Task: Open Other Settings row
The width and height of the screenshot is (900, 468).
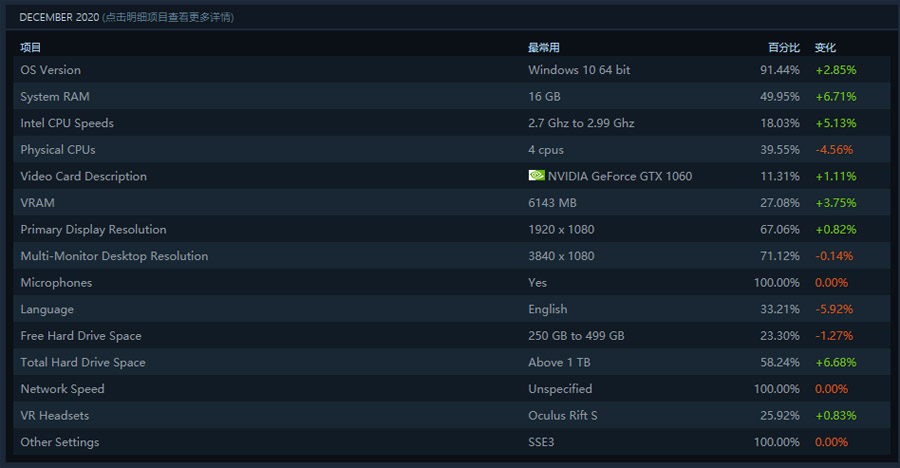Action: click(x=451, y=442)
